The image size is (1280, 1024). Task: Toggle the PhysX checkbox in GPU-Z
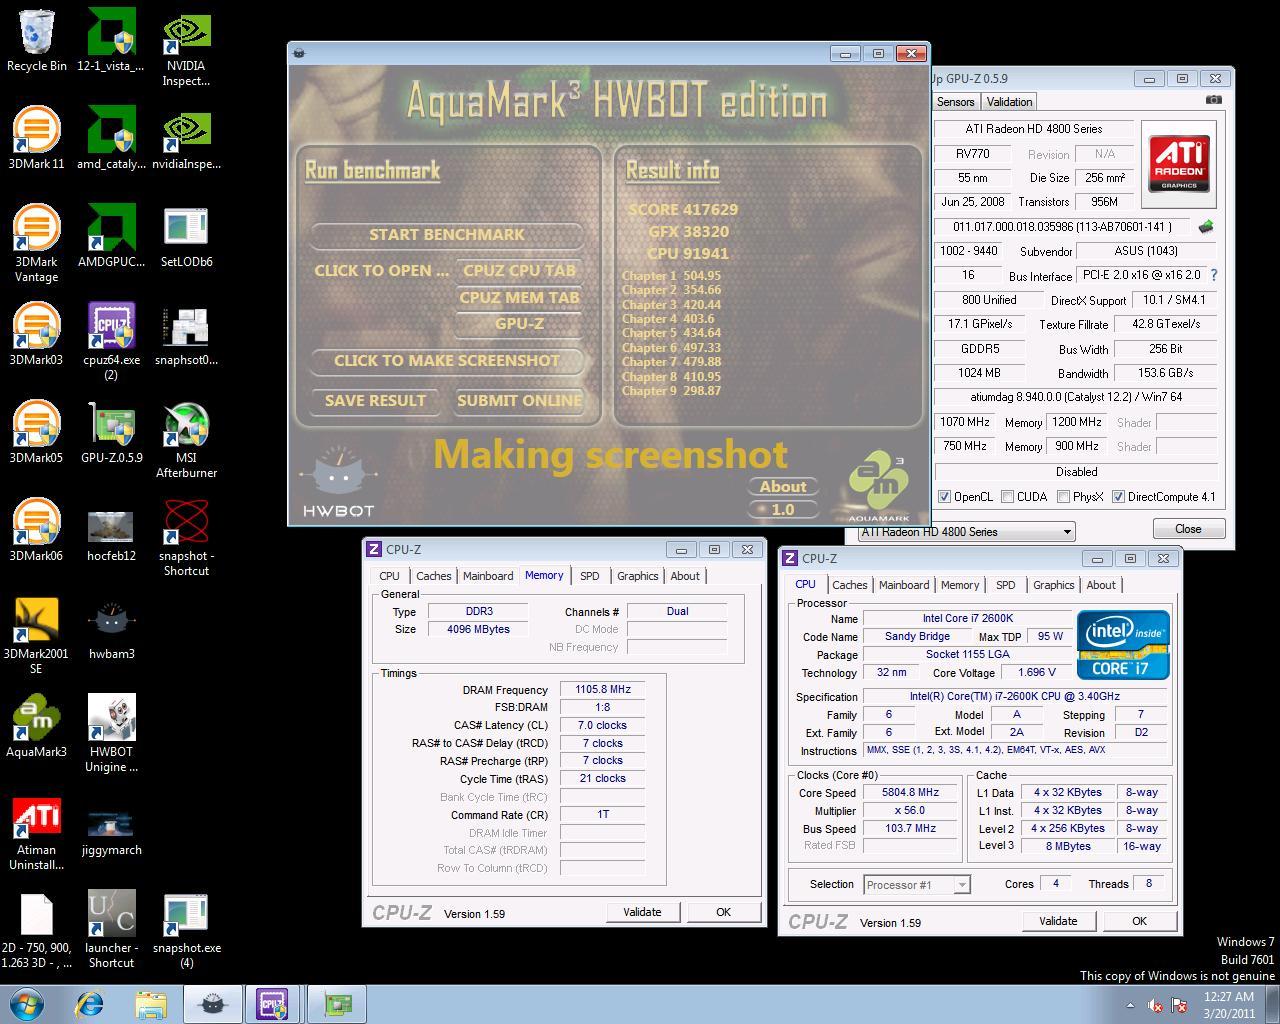(x=1063, y=497)
